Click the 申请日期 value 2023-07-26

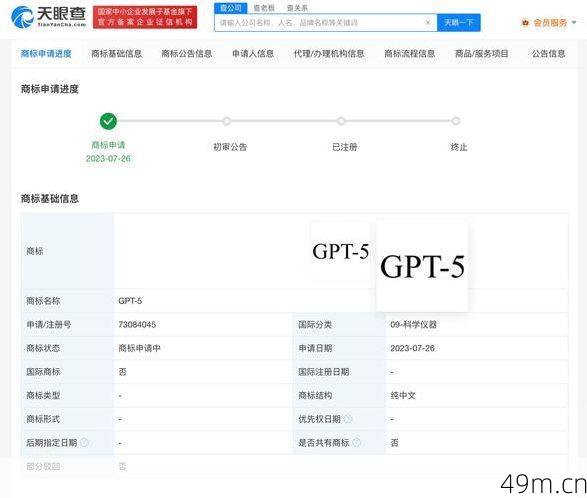(x=413, y=348)
